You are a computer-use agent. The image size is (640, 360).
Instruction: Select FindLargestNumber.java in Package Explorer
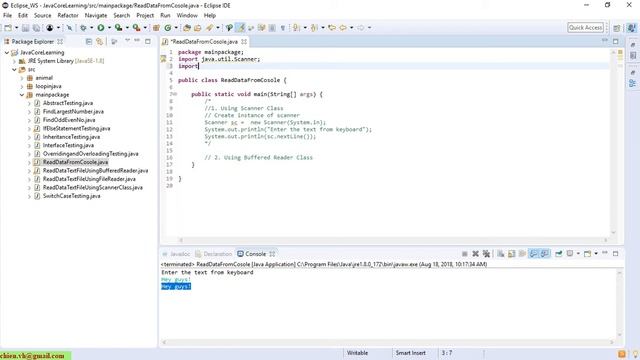pyautogui.click(x=73, y=111)
